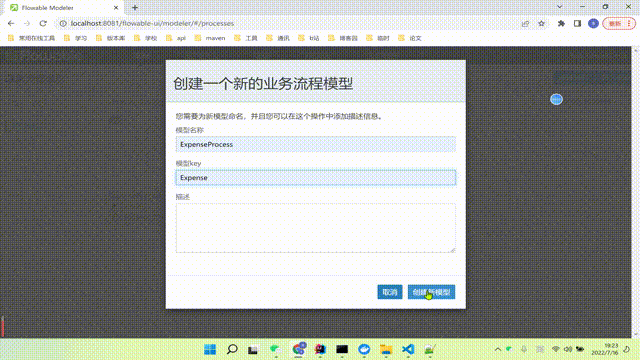Open the last pinned taskbar app icon

429,349
